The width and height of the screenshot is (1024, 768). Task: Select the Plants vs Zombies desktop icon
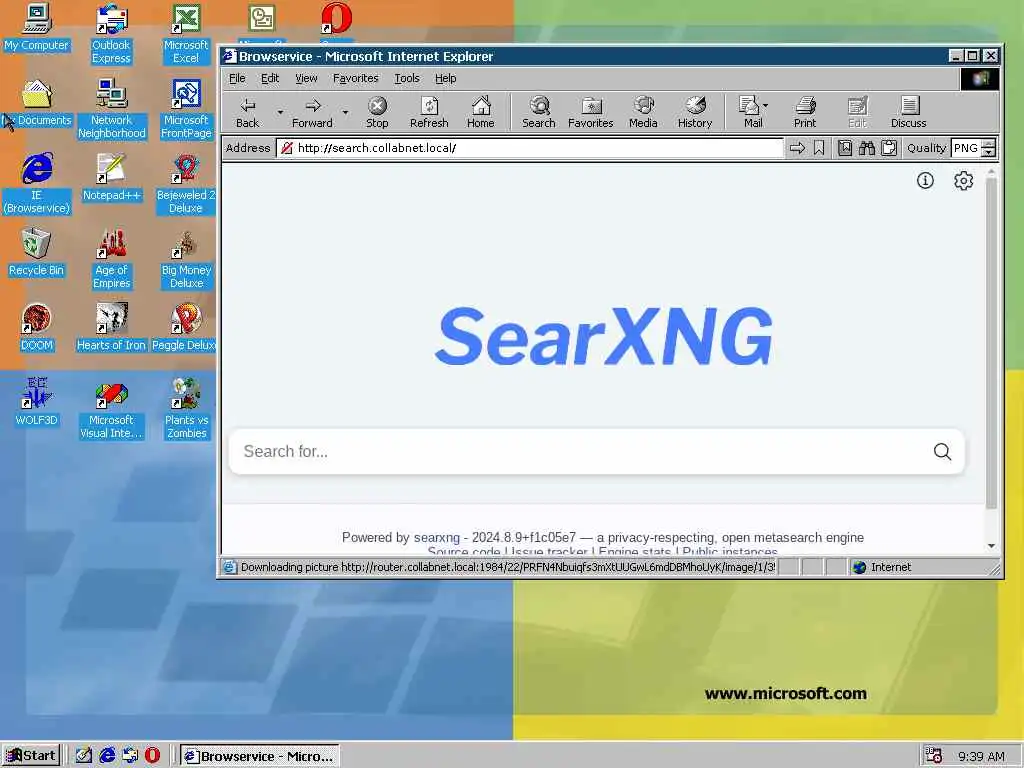coord(186,409)
